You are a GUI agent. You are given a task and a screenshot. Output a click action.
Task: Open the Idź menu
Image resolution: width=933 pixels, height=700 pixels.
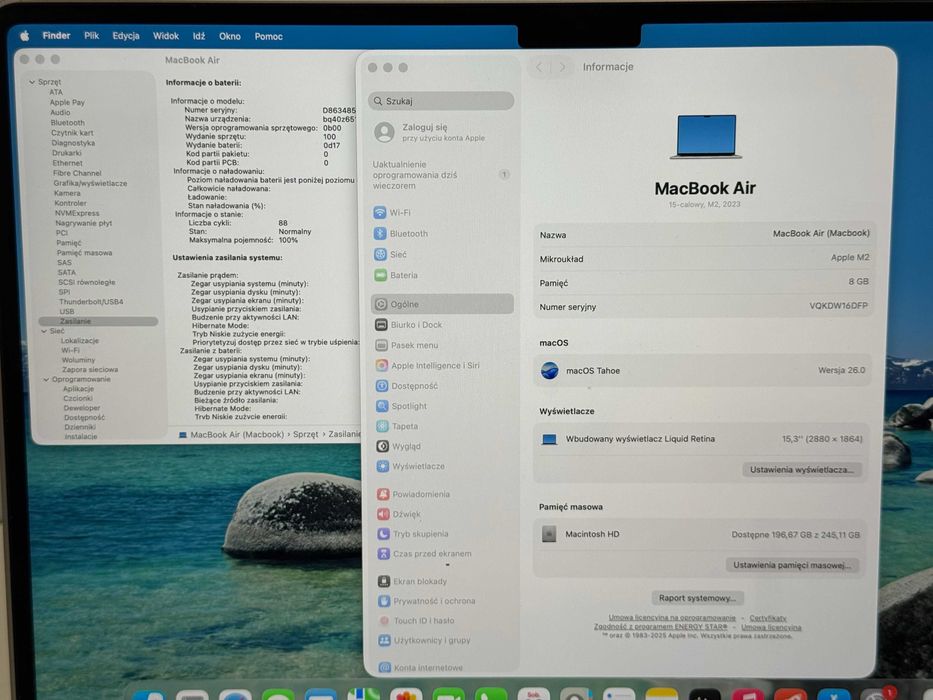click(x=199, y=36)
